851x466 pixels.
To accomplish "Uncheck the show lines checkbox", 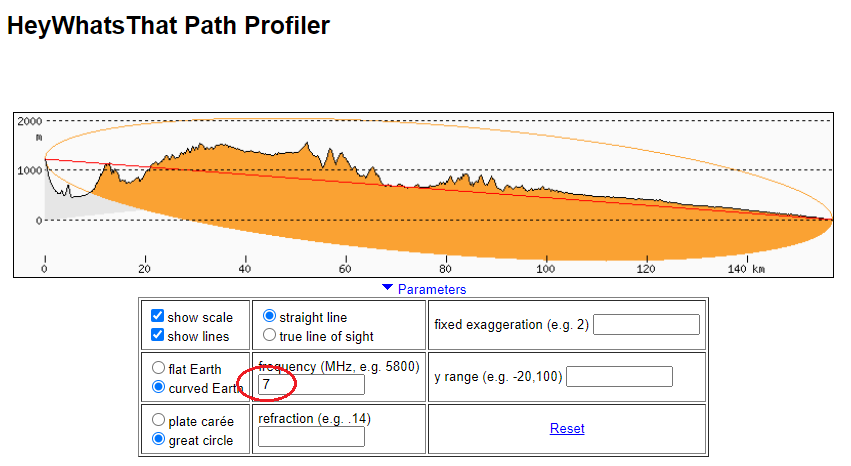I will [x=157, y=335].
